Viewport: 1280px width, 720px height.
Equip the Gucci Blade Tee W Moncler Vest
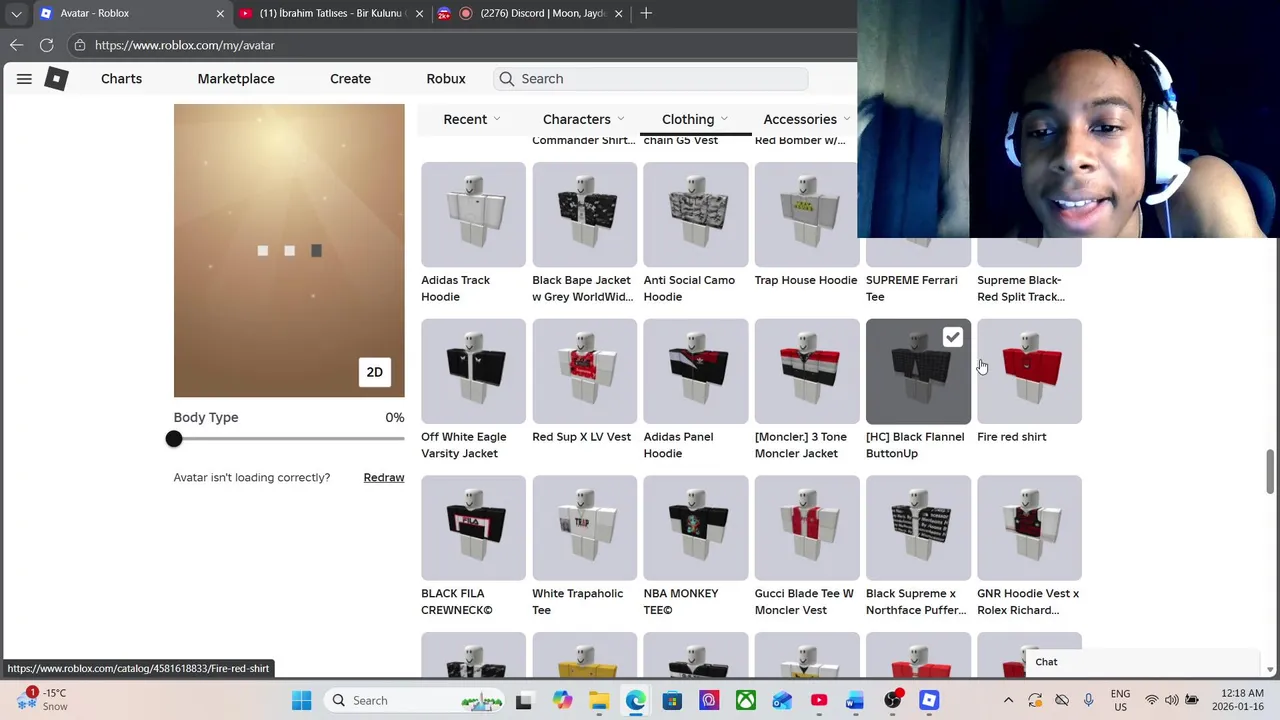pyautogui.click(x=806, y=528)
